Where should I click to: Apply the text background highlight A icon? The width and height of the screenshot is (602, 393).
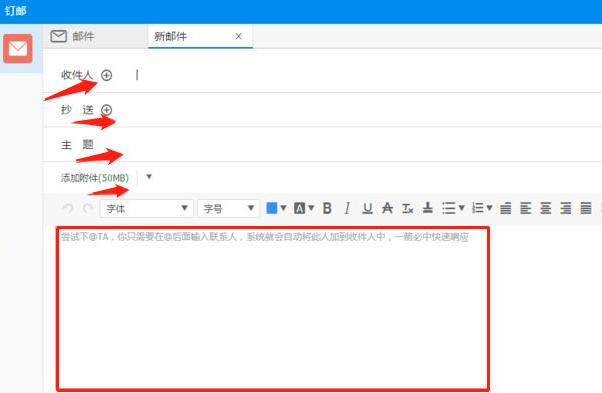click(299, 208)
